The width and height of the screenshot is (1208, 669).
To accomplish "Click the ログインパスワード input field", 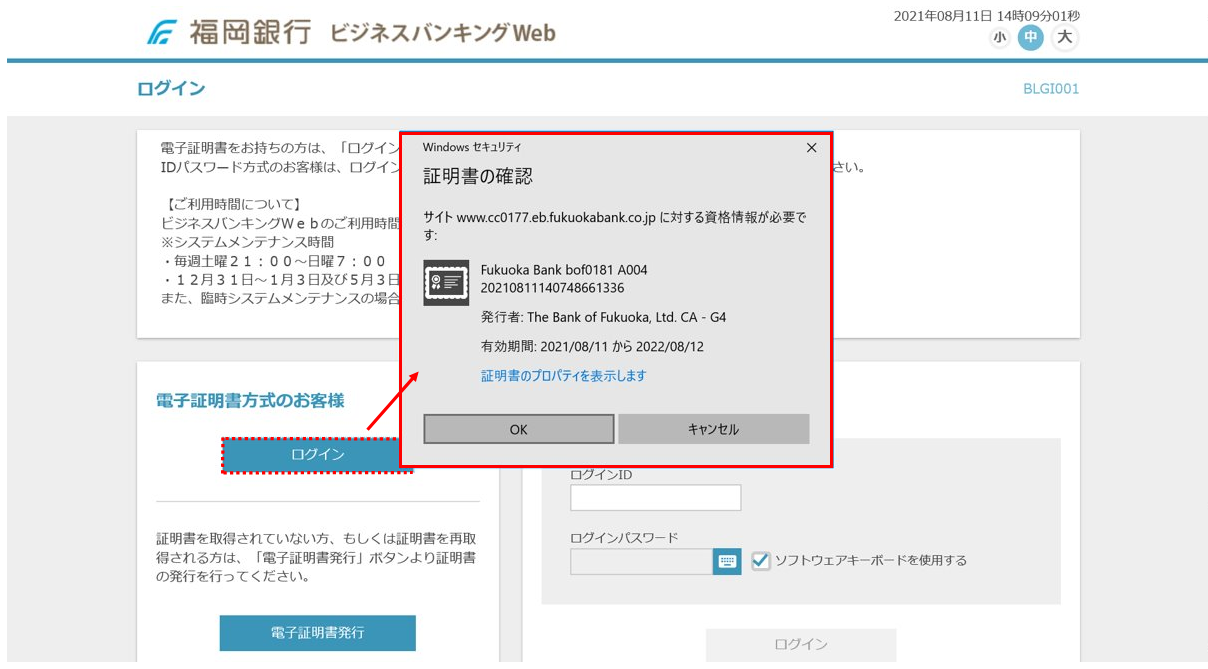I will [x=641, y=561].
